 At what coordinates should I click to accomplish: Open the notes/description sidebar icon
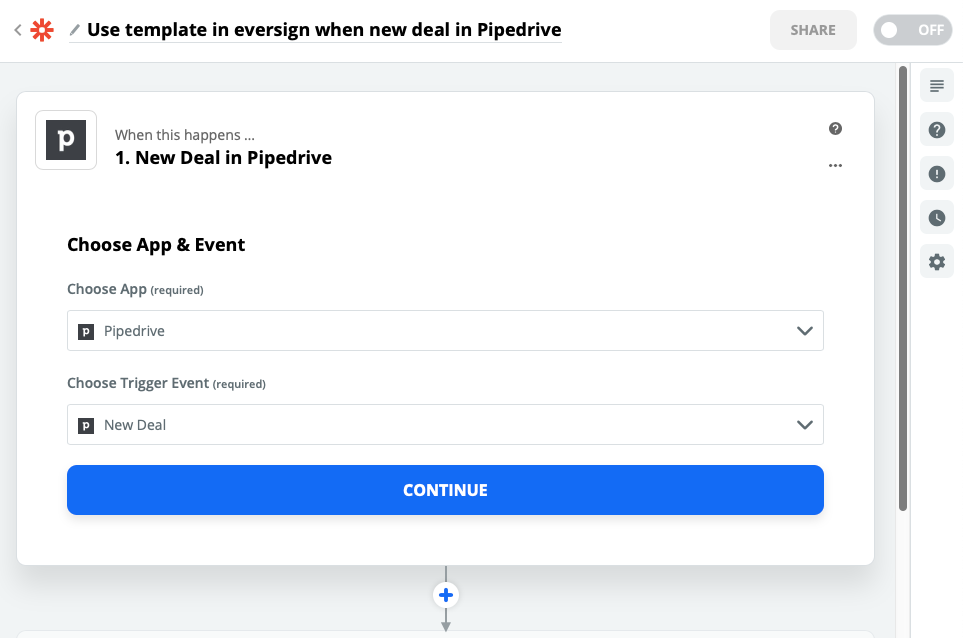[937, 86]
